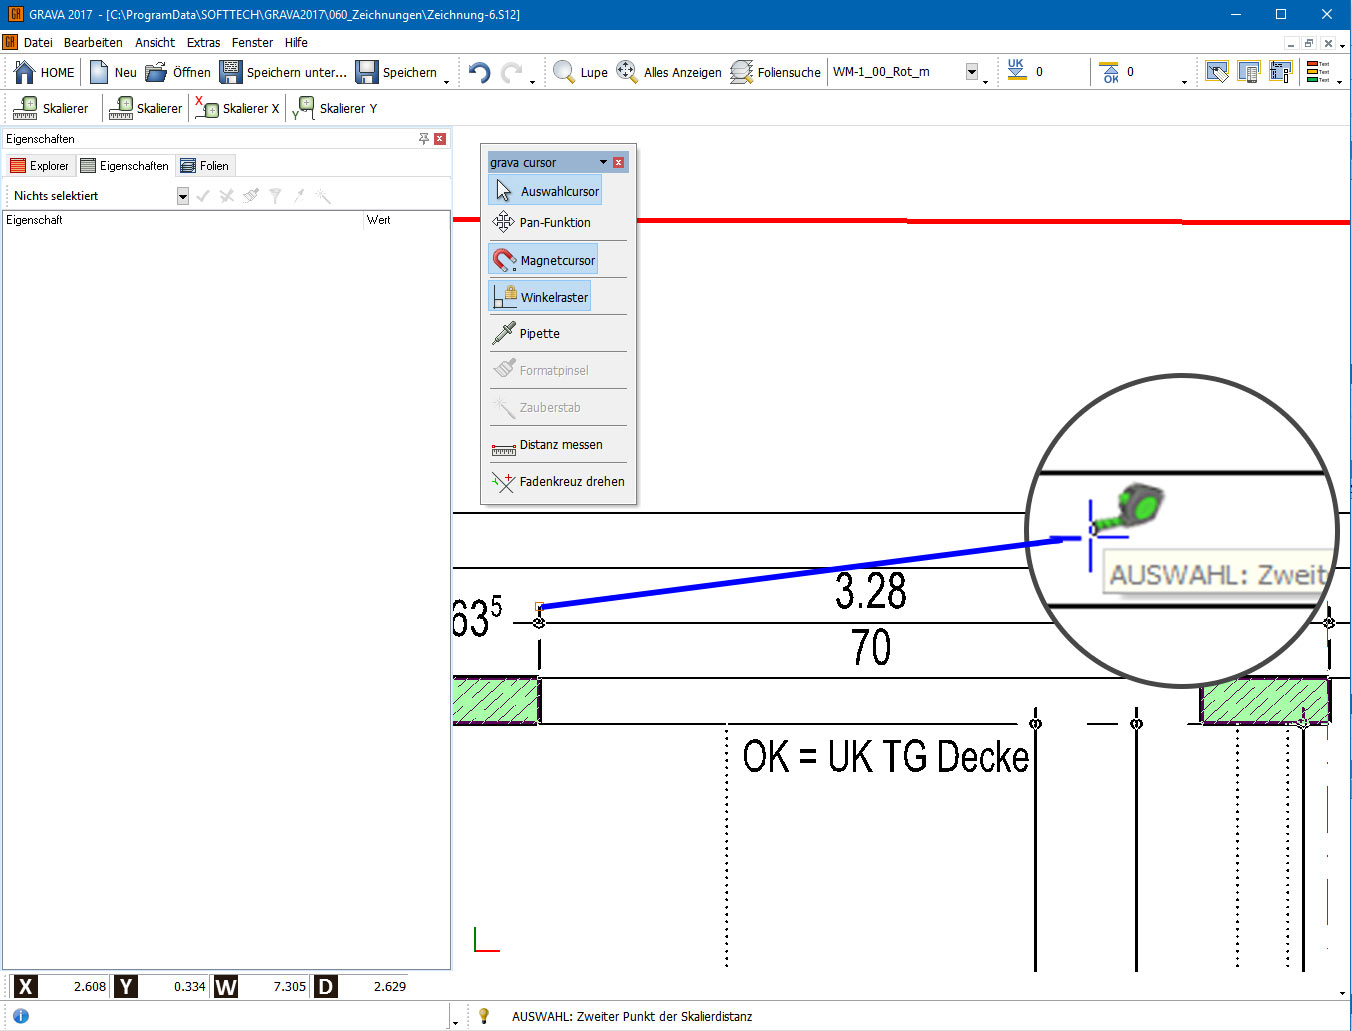Click the UK height icon

[x=1016, y=70]
